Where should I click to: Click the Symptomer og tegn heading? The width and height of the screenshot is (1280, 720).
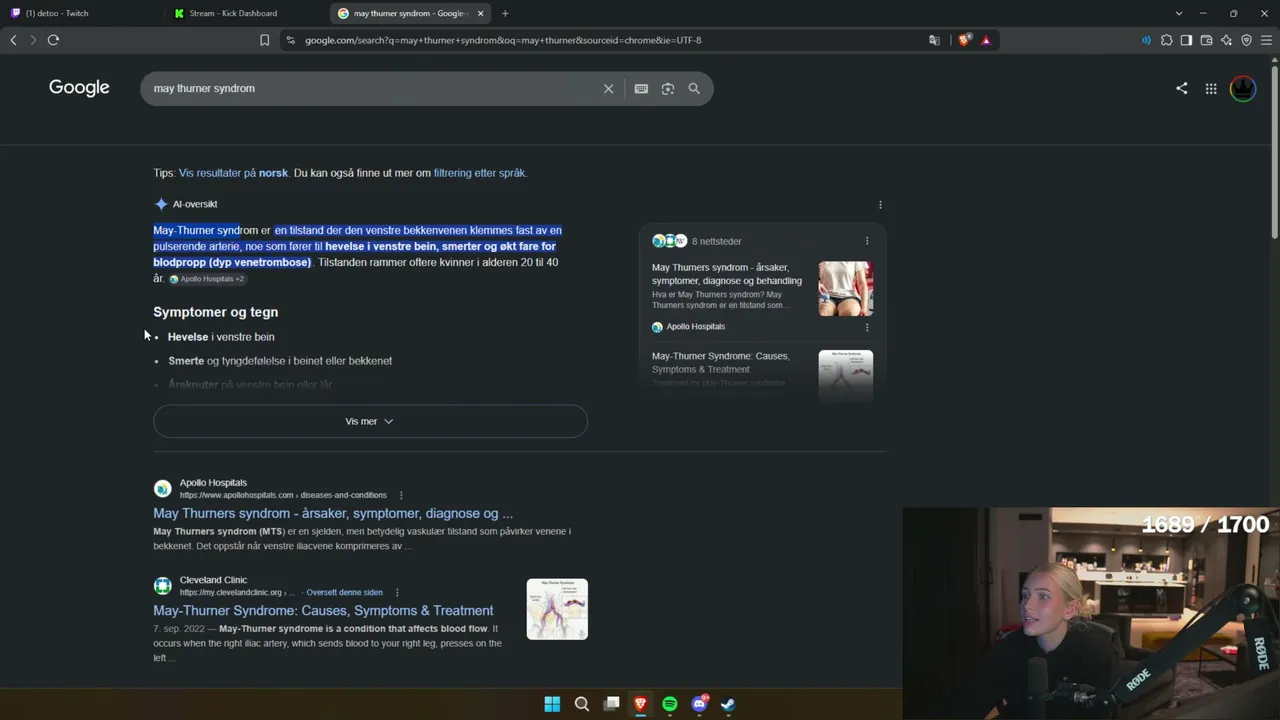215,312
